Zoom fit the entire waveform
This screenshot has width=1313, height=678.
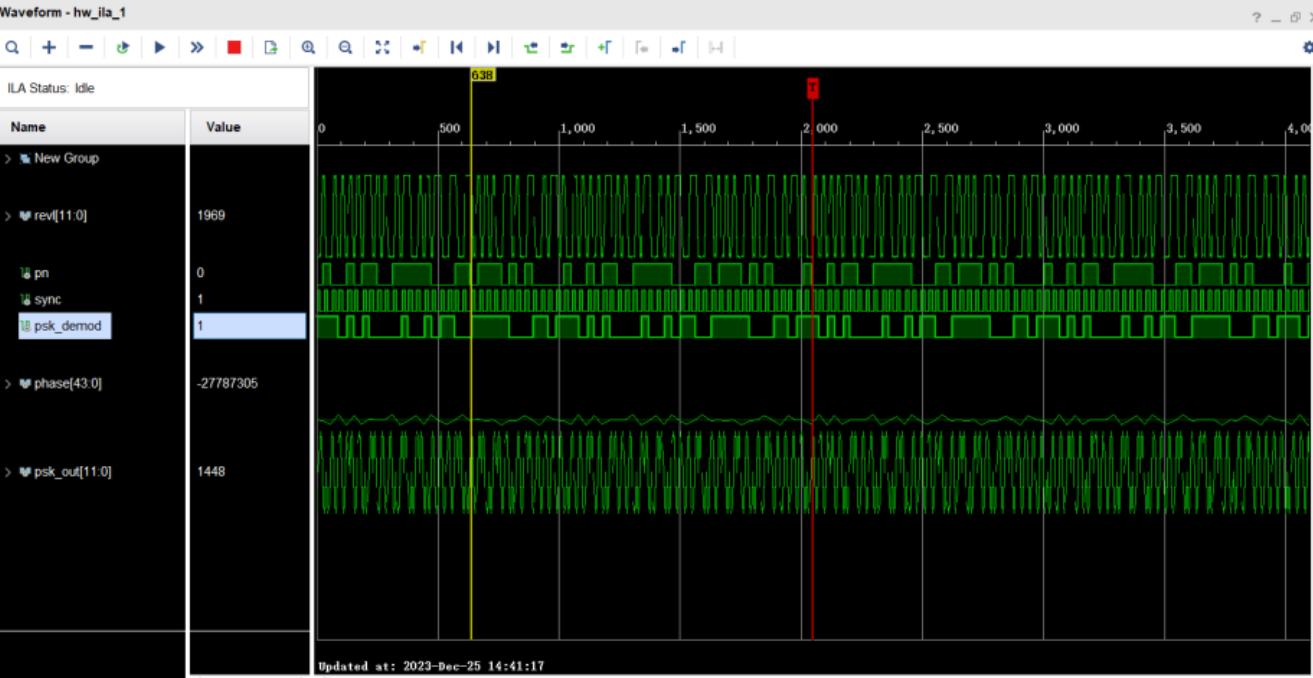pyautogui.click(x=382, y=47)
